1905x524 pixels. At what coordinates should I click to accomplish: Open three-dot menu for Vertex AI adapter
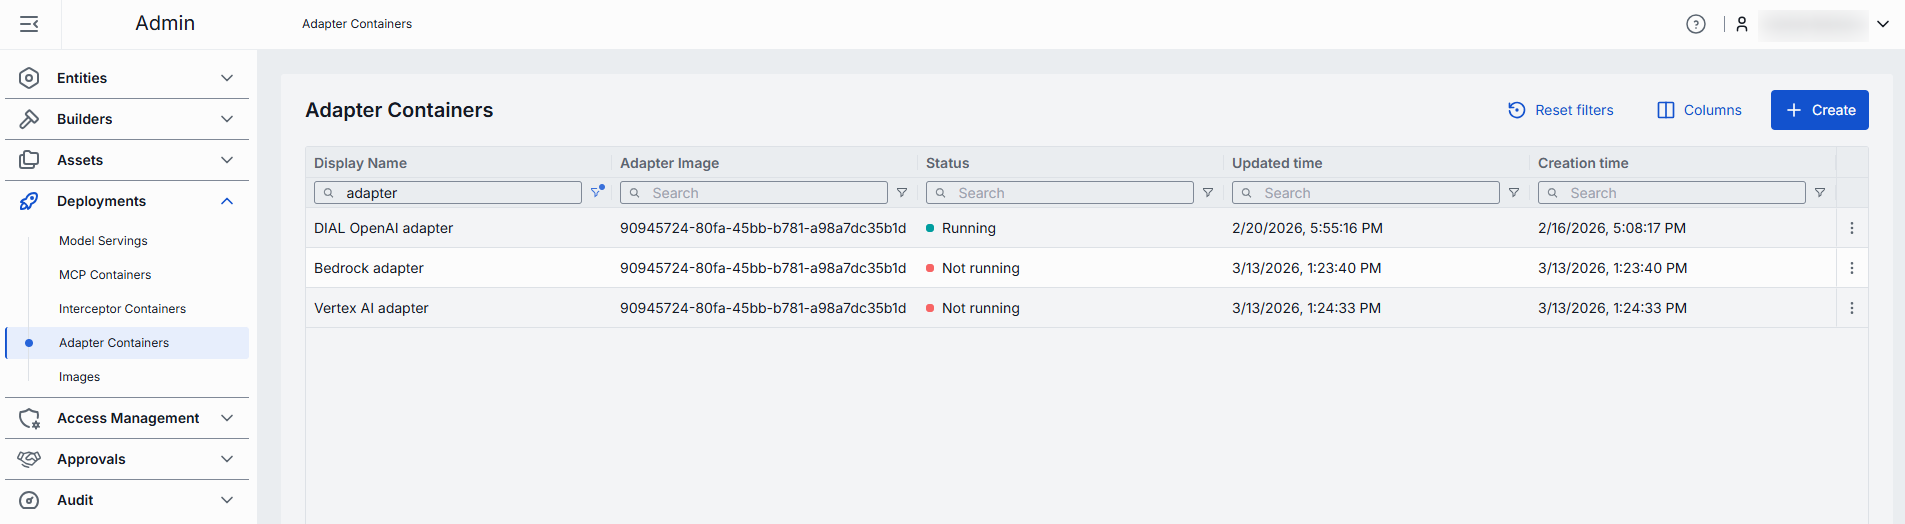coord(1851,308)
